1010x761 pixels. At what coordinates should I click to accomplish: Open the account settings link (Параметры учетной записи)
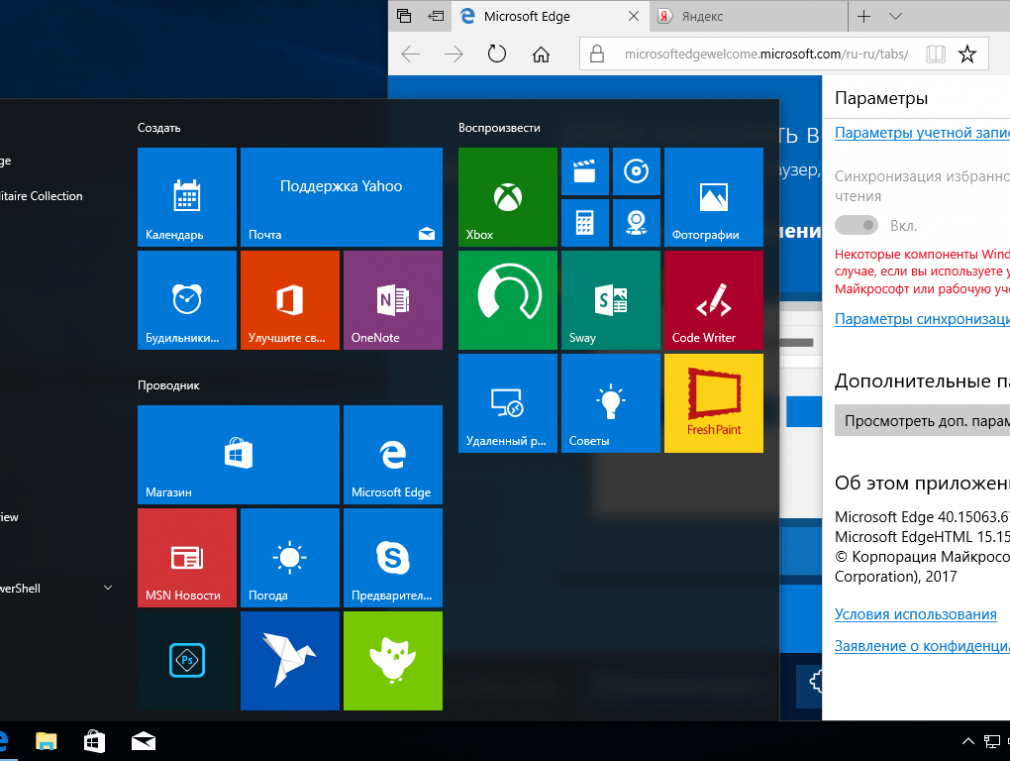click(922, 133)
